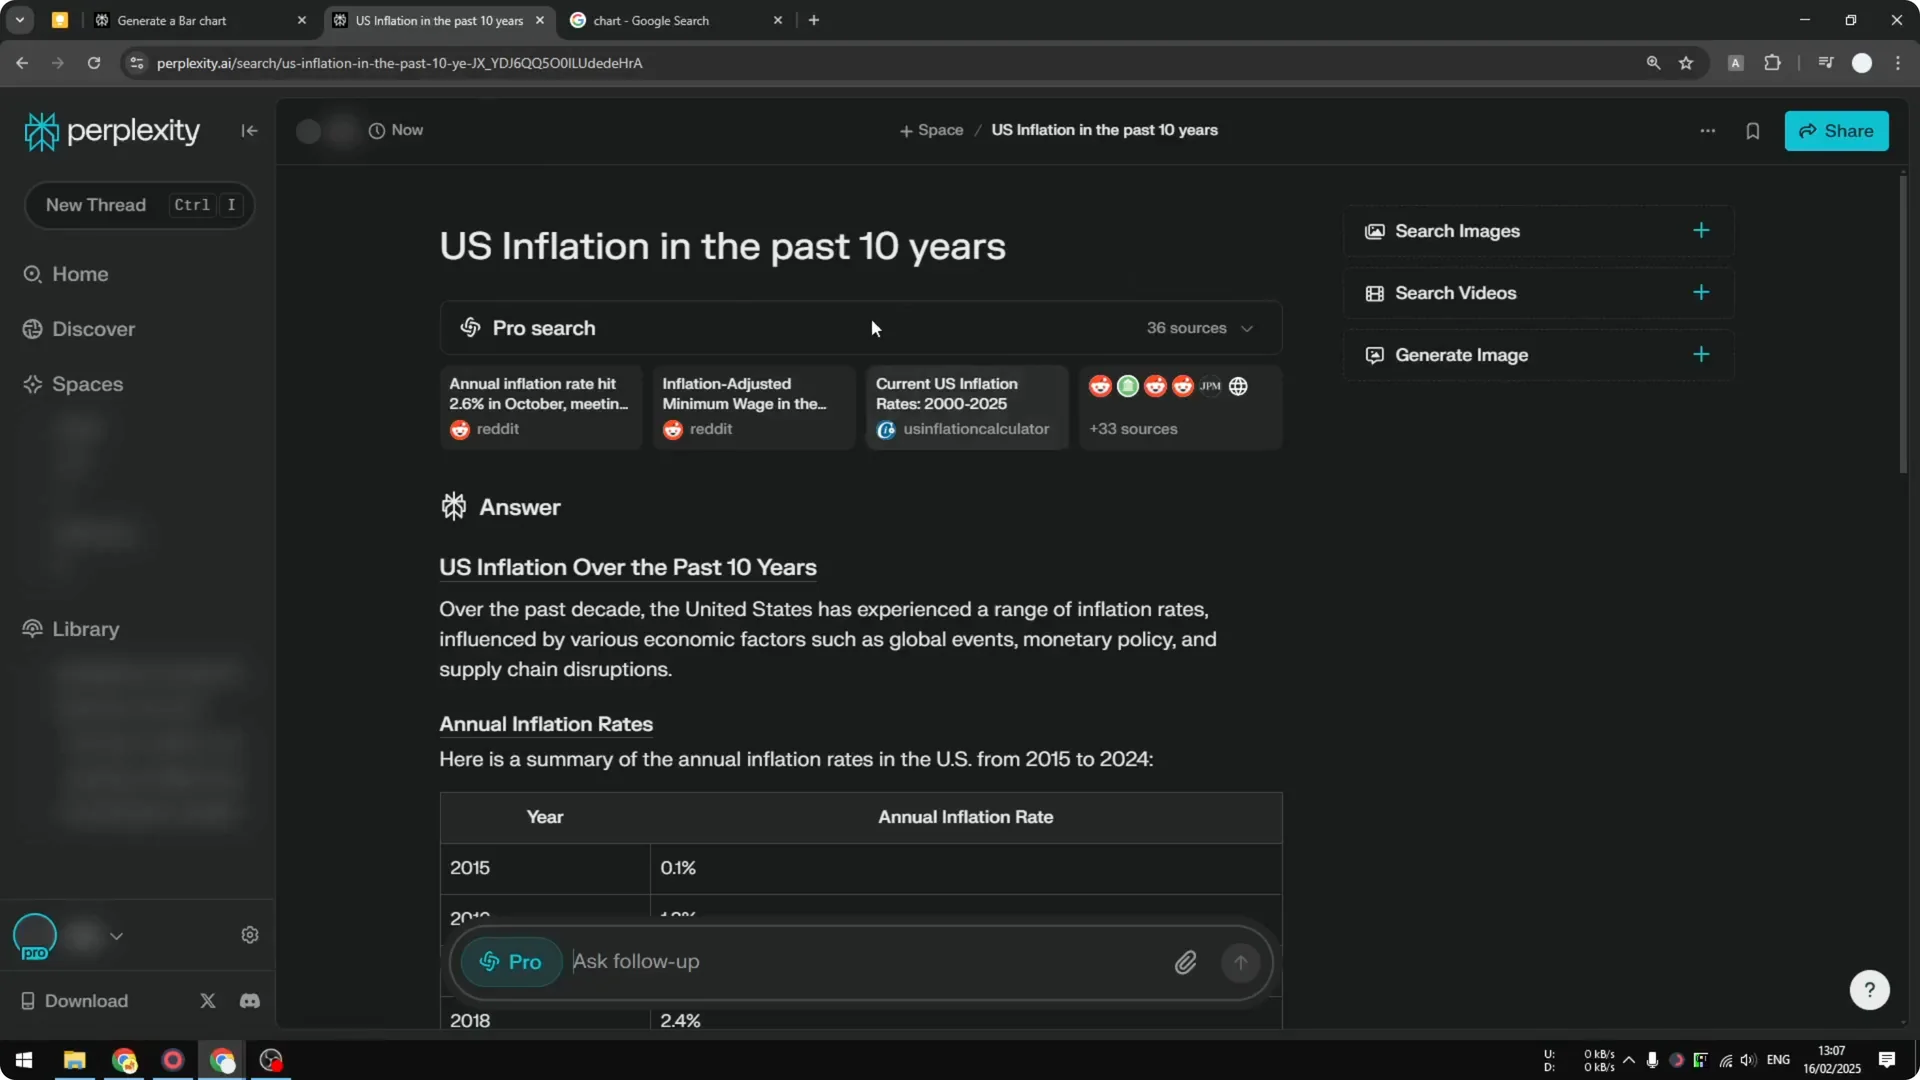Open the Discover section icon
The width and height of the screenshot is (1920, 1080).
point(31,328)
